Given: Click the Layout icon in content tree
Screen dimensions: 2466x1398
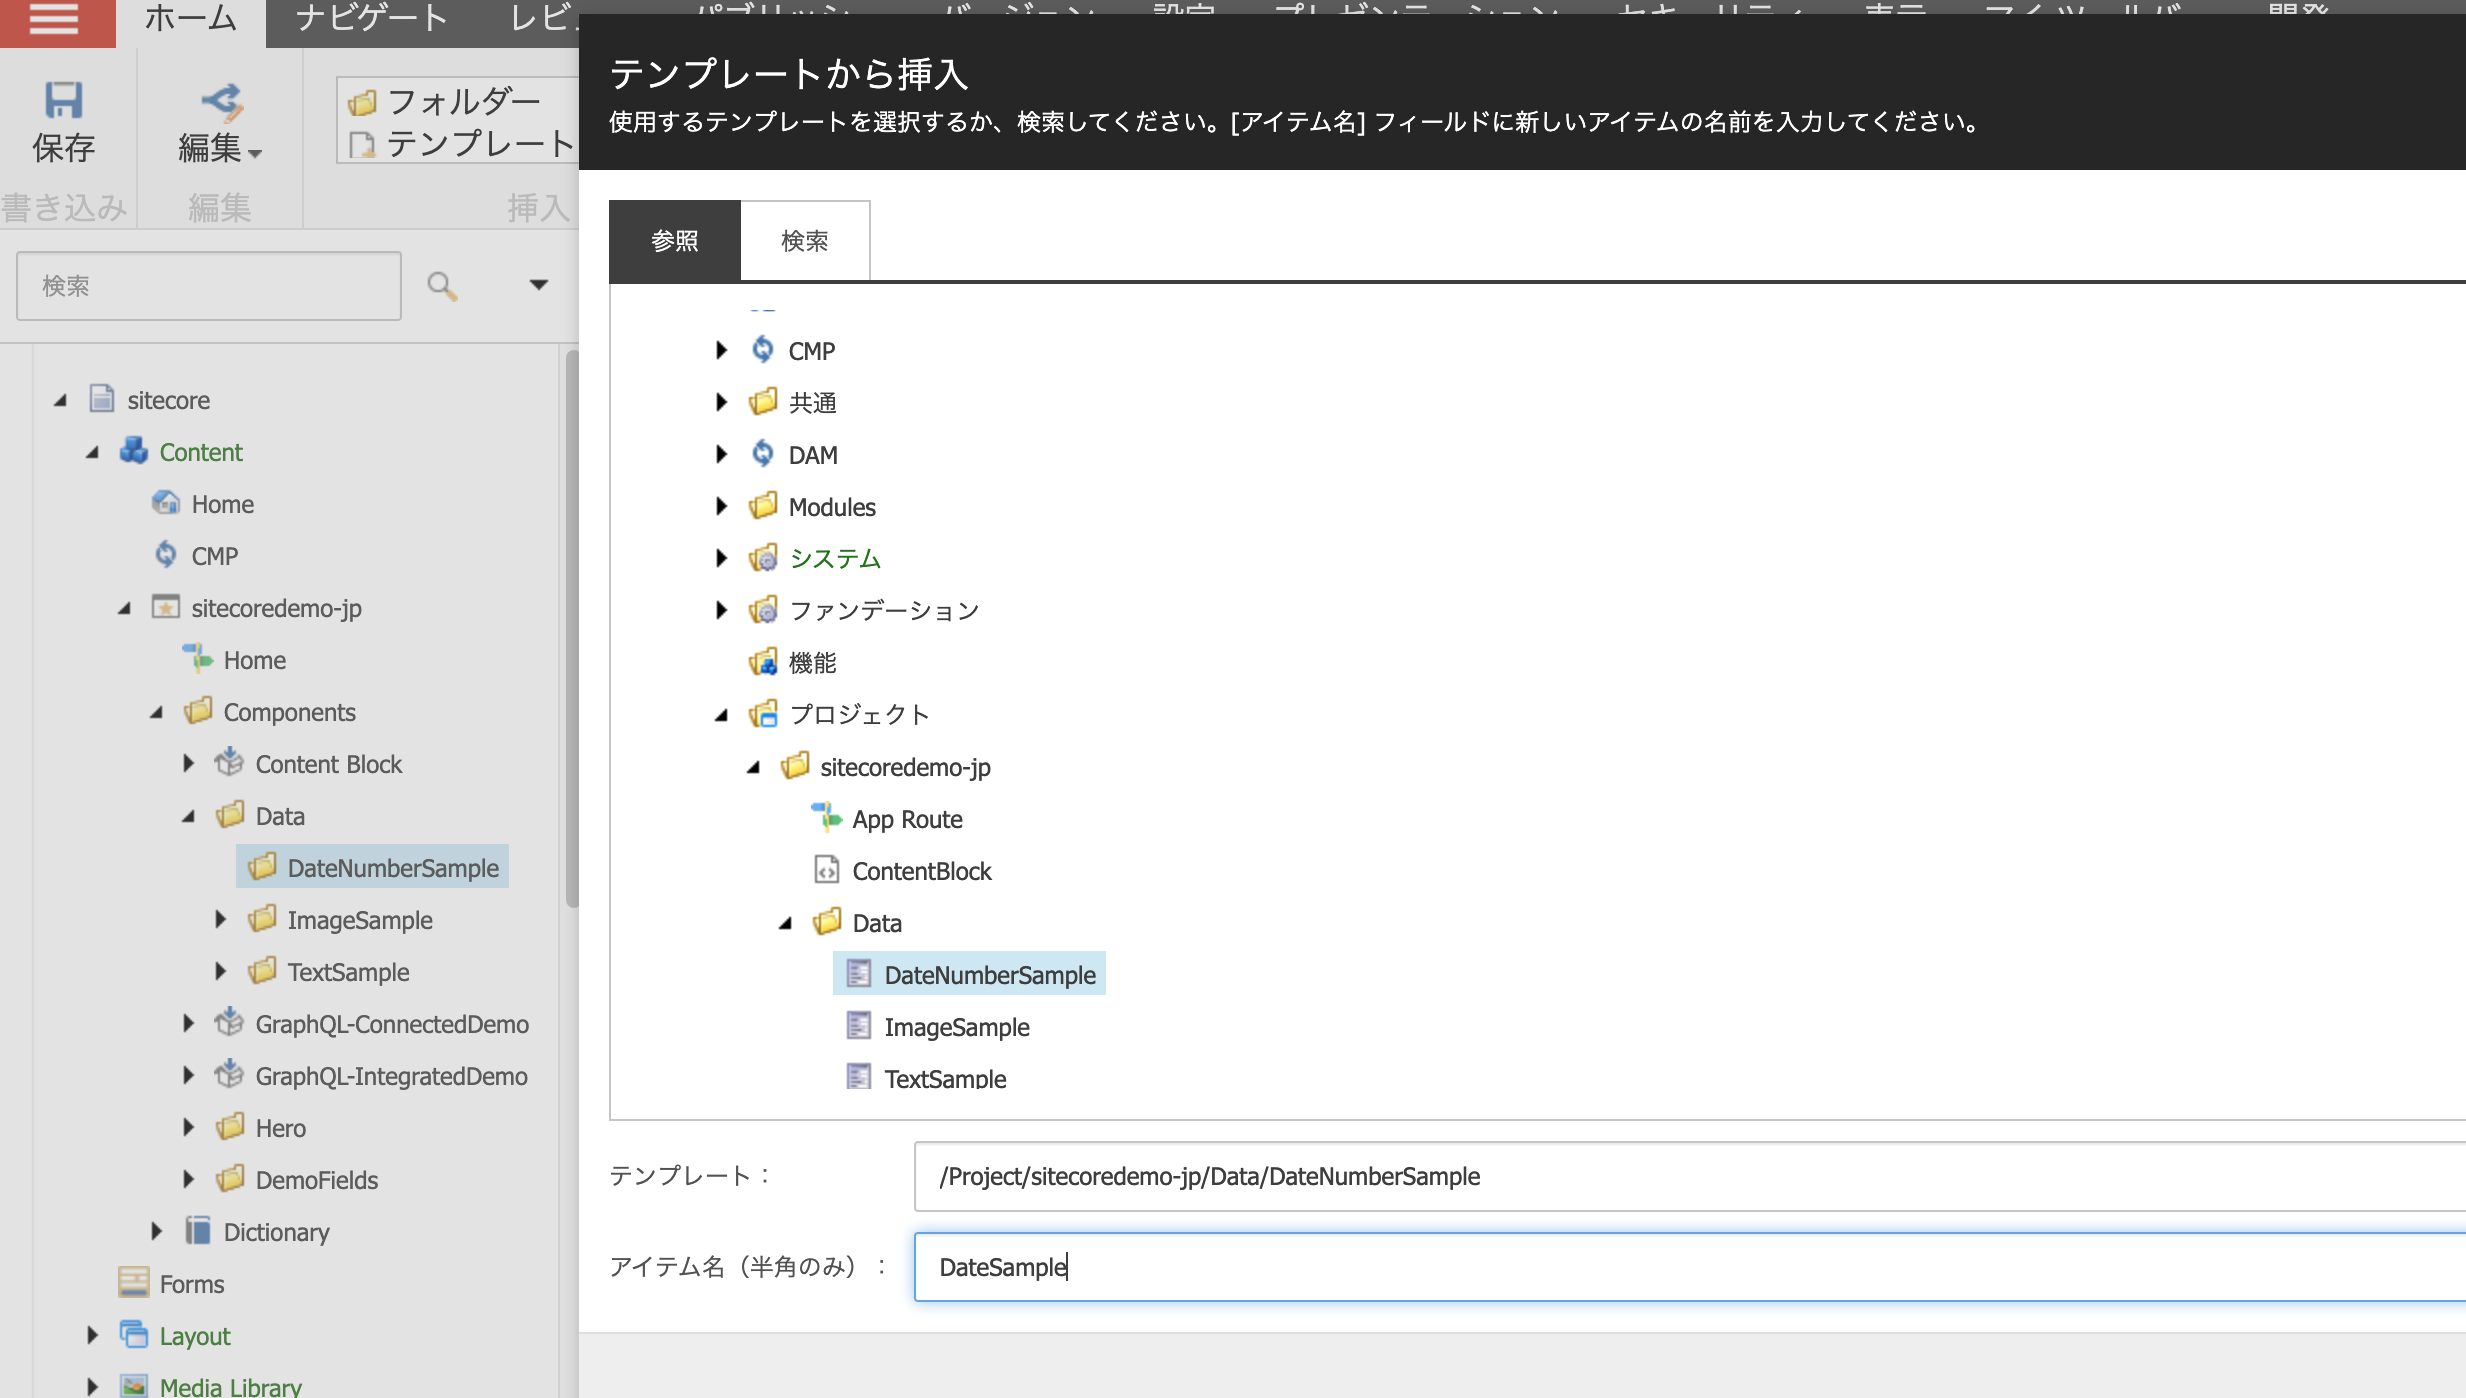Looking at the screenshot, I should [x=134, y=1335].
